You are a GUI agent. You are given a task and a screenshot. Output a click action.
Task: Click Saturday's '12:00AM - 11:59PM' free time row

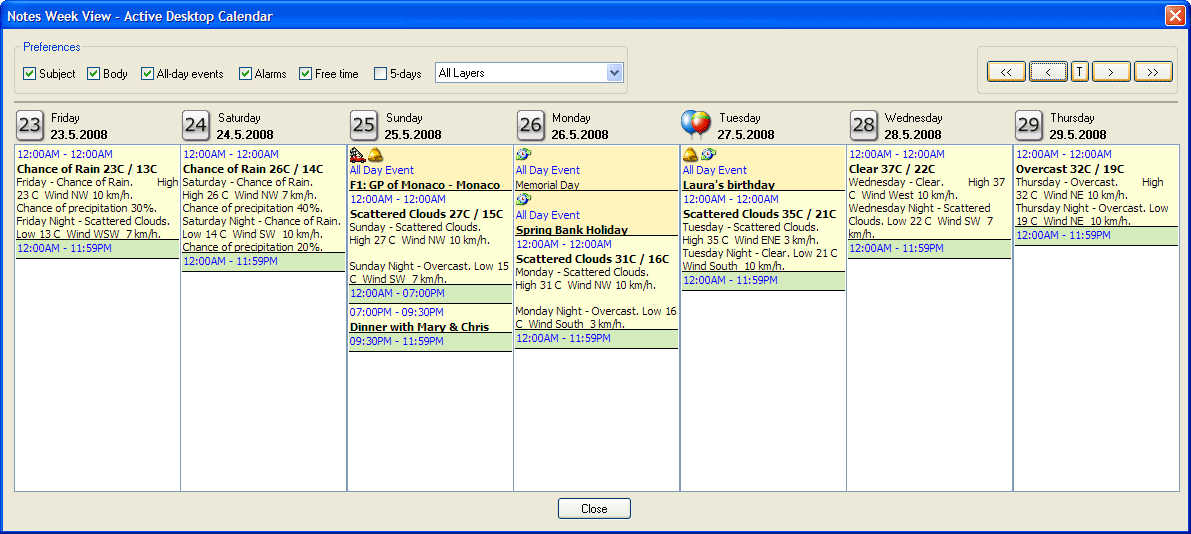264,261
